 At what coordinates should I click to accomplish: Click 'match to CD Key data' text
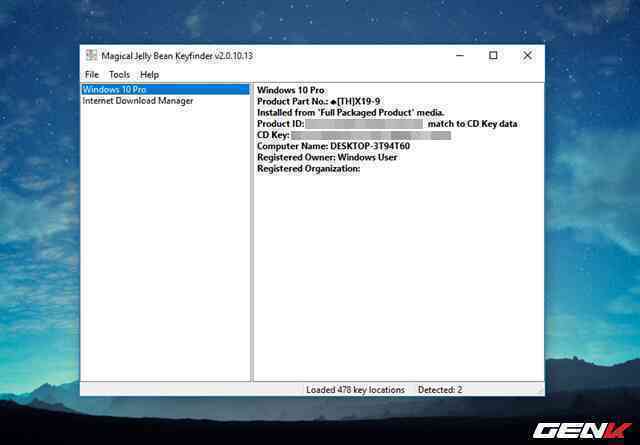click(x=473, y=124)
